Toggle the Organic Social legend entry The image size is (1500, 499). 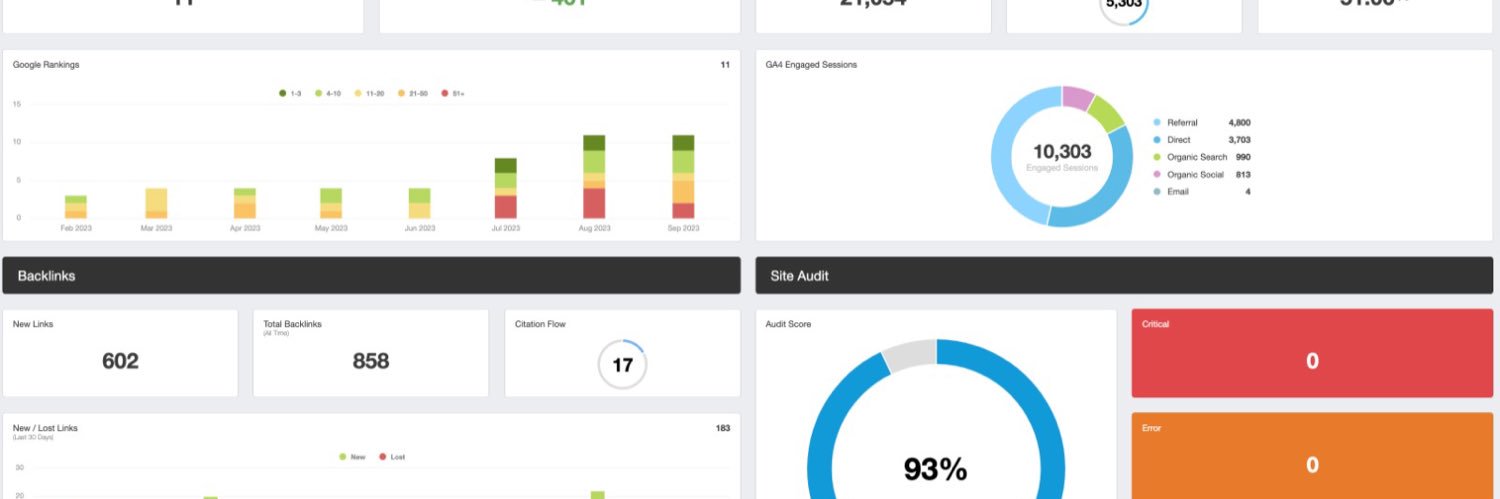[x=1188, y=174]
